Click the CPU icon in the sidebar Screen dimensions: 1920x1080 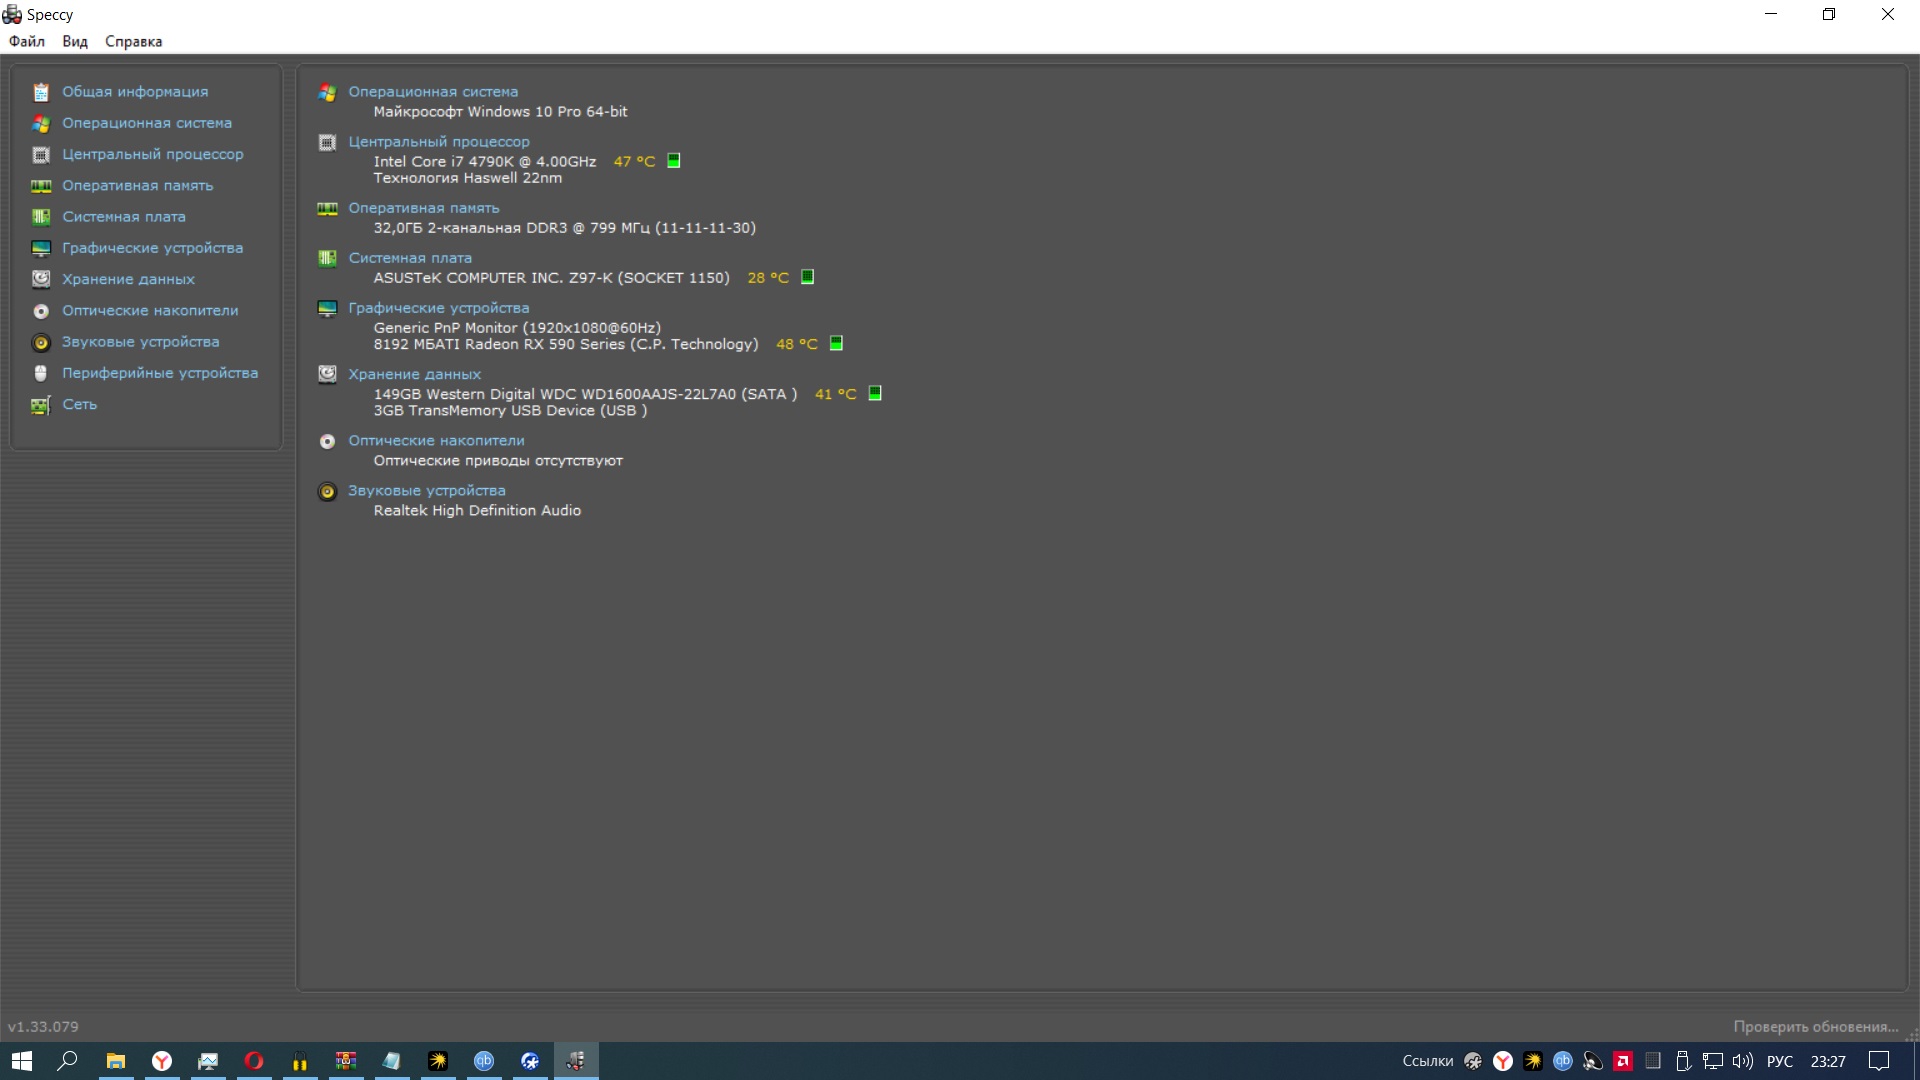(41, 155)
